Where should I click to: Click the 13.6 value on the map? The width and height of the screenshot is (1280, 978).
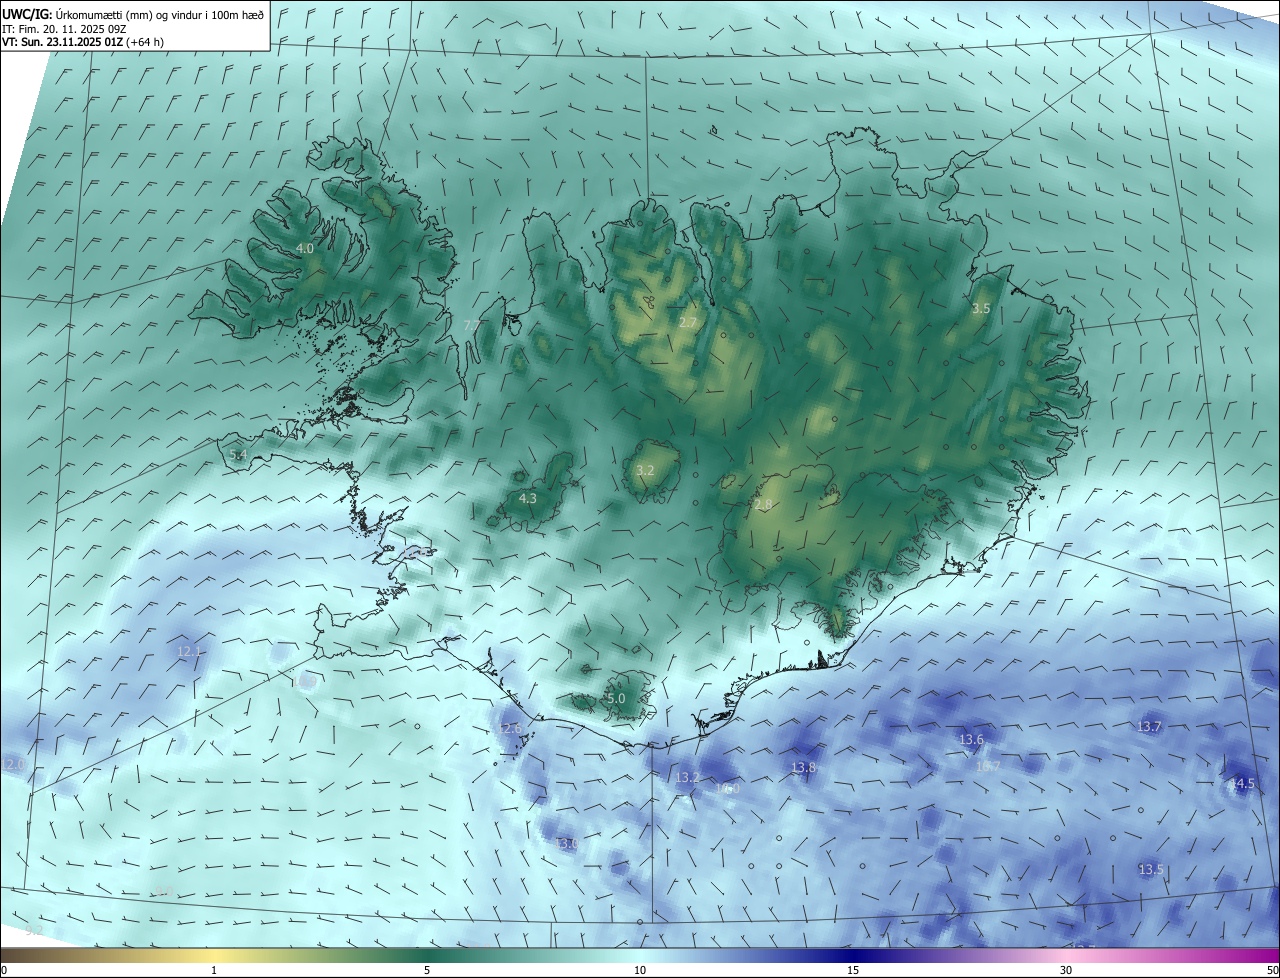point(971,740)
